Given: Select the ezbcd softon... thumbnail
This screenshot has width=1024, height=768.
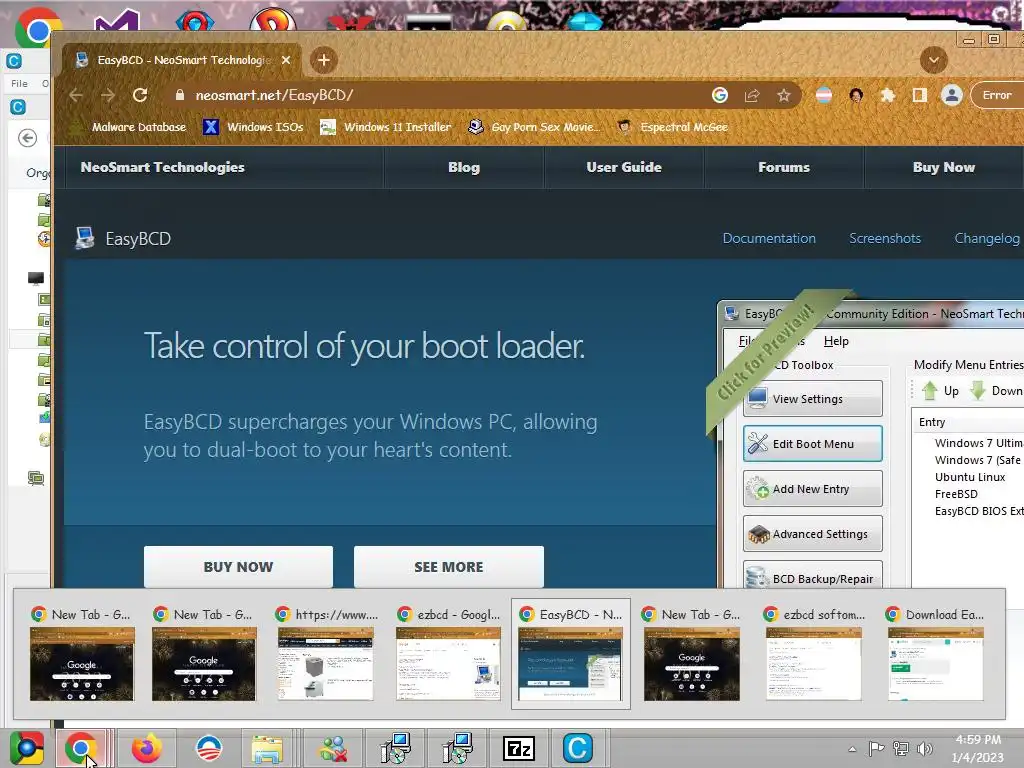Looking at the screenshot, I should tap(814, 654).
